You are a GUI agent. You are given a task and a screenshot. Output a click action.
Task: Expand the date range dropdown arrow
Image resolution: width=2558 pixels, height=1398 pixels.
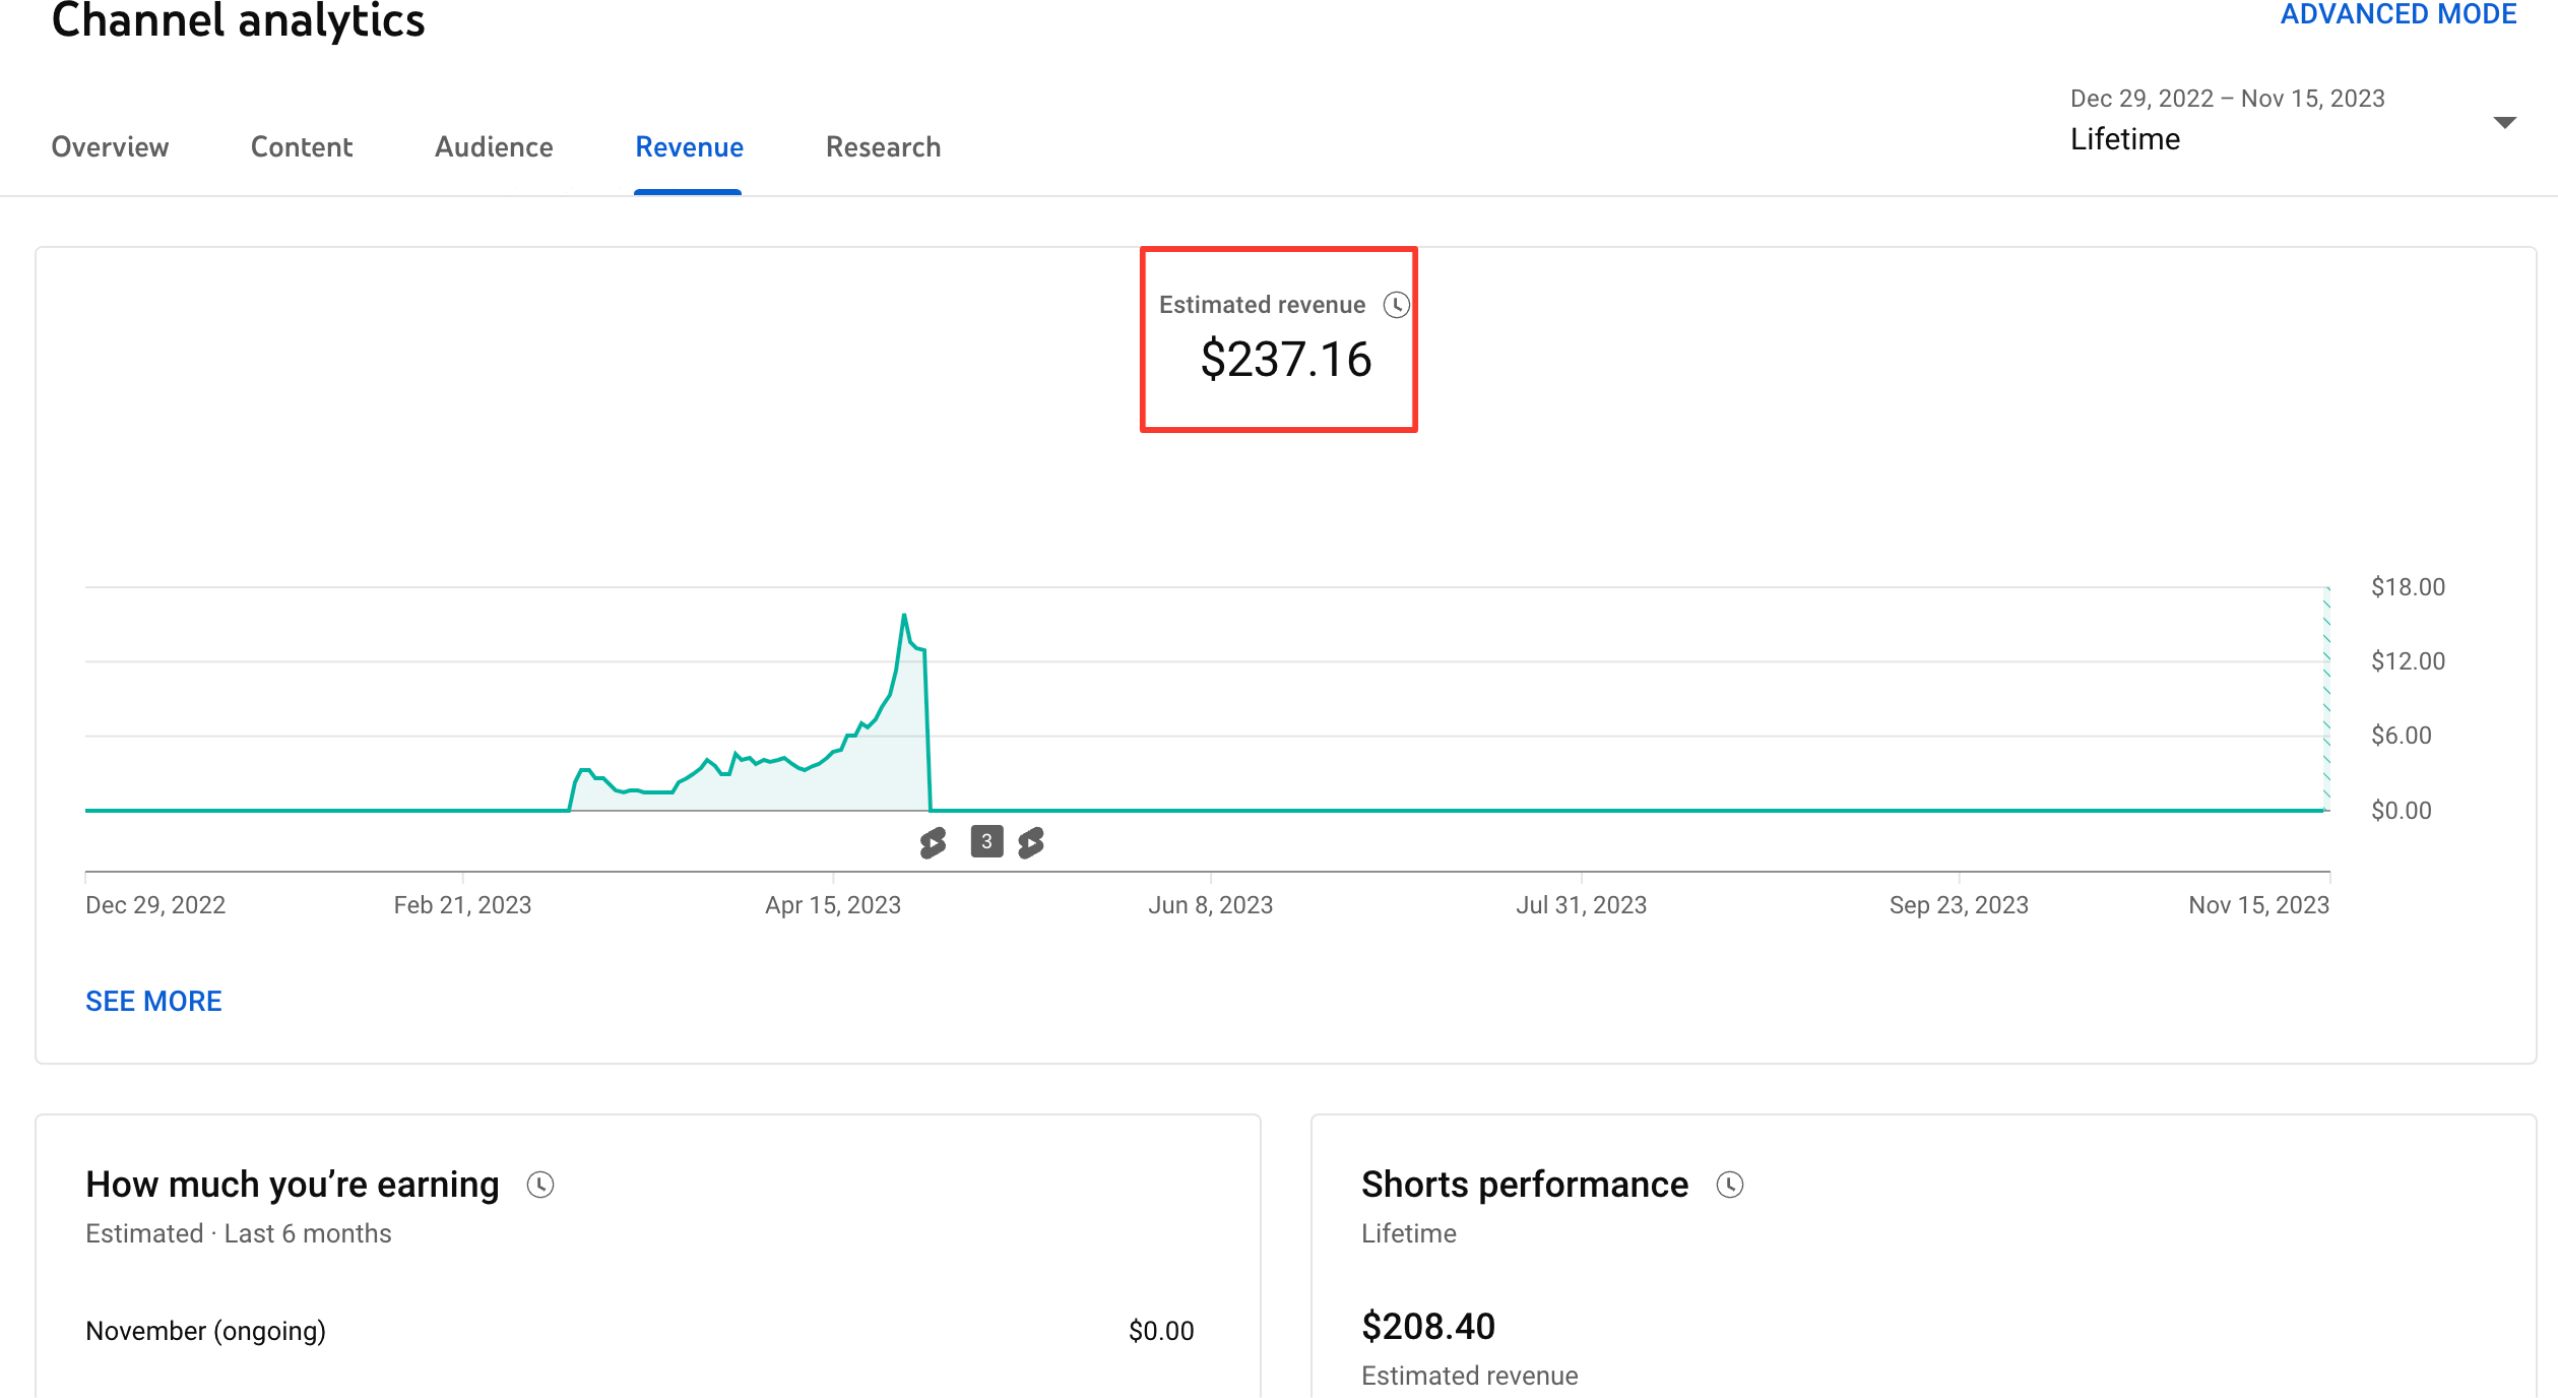click(2503, 123)
